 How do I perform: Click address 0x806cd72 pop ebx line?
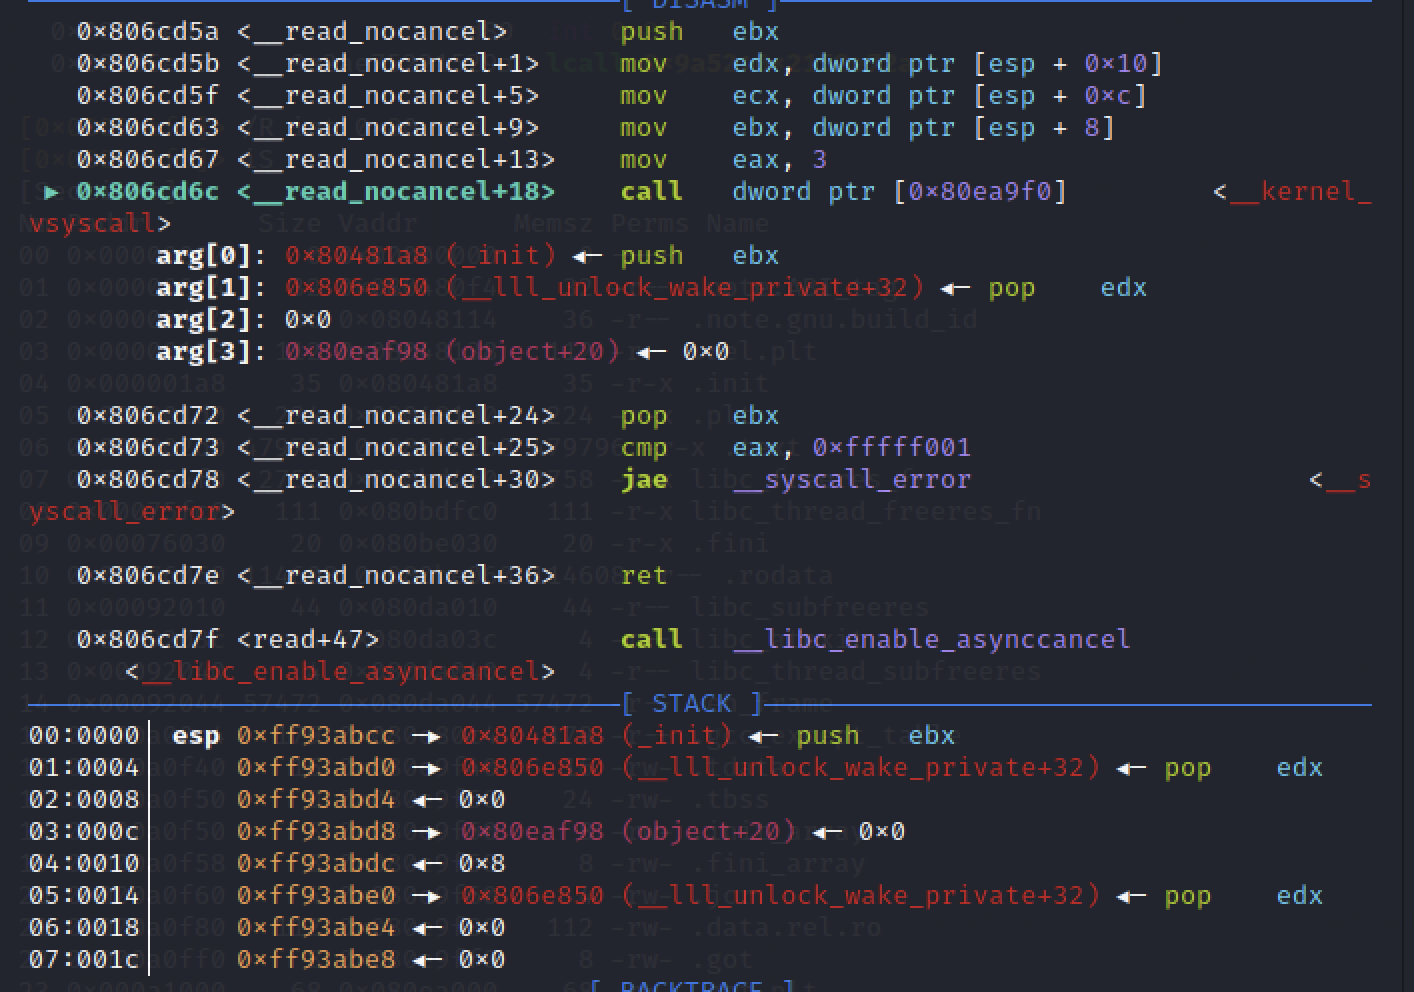coord(148,416)
